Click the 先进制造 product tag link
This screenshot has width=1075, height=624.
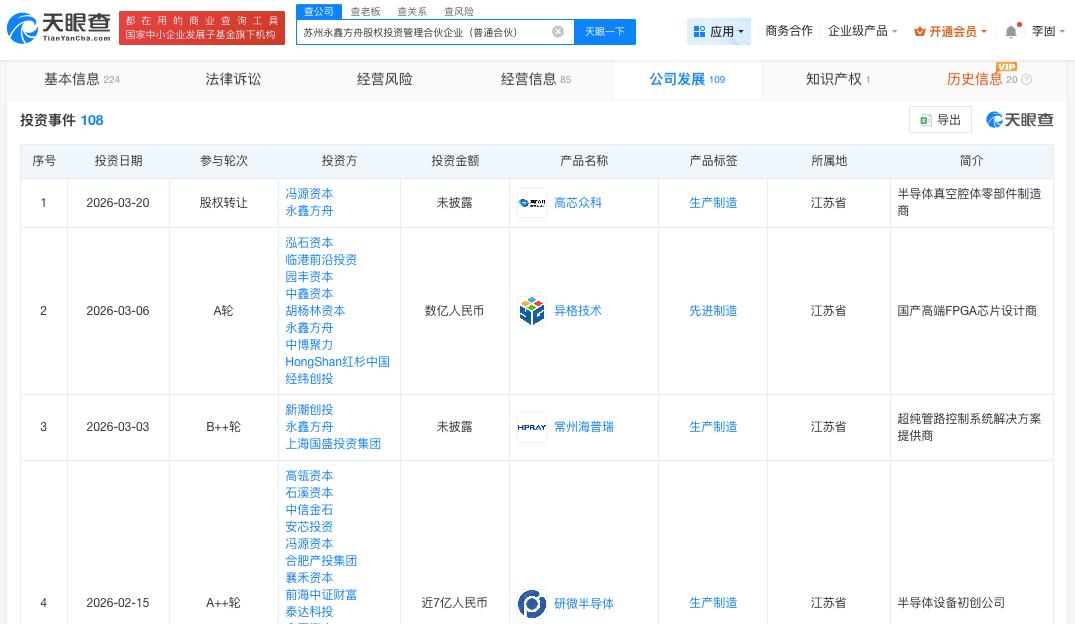click(713, 311)
